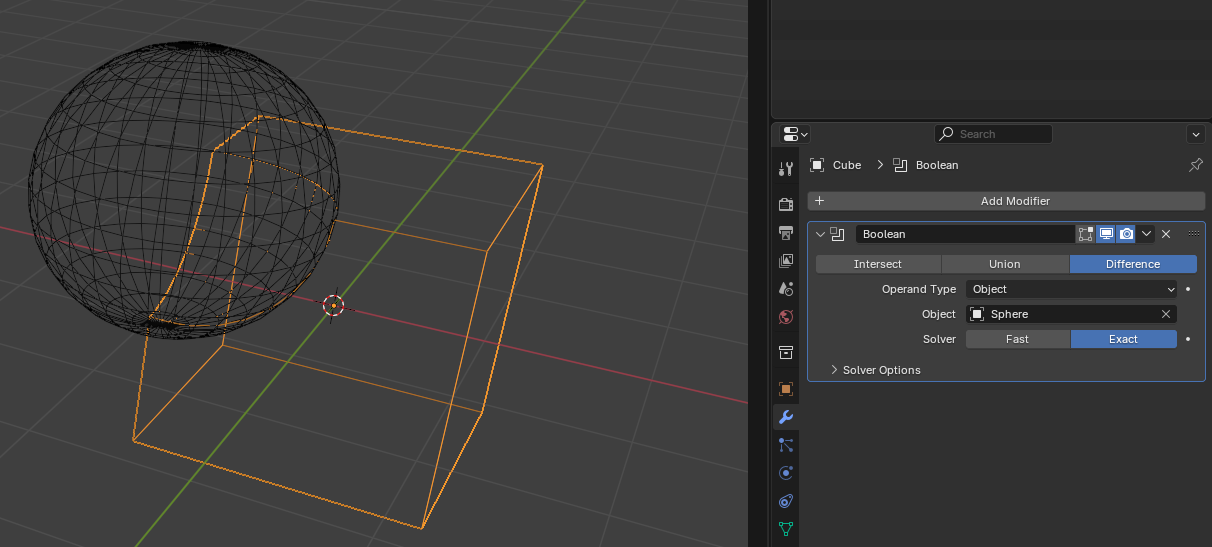Open the Physics properties tab
This screenshot has width=1212, height=547.
786,473
